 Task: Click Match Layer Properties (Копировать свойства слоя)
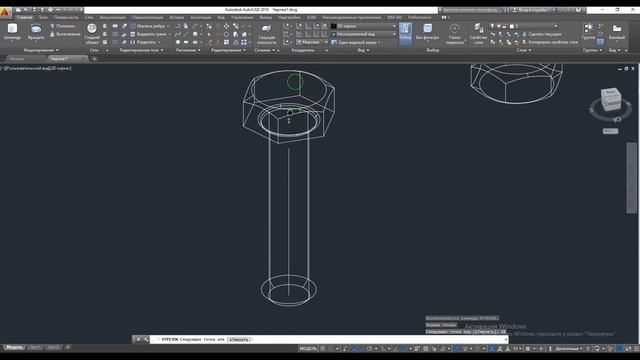(550, 42)
